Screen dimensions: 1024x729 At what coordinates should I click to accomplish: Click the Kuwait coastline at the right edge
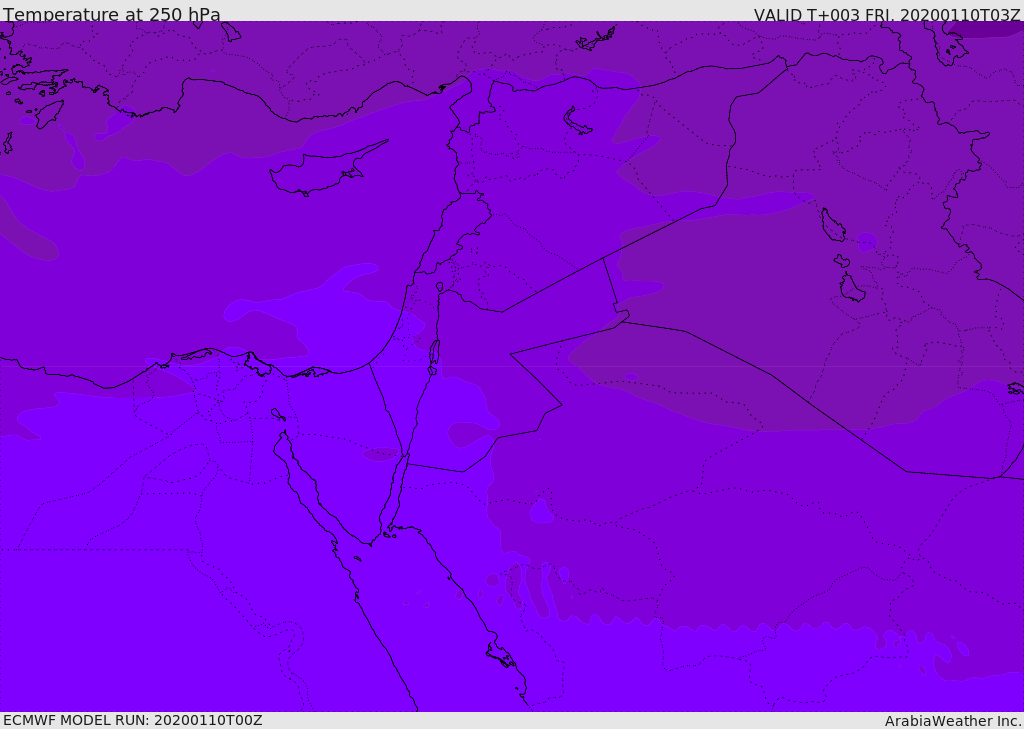click(1015, 388)
